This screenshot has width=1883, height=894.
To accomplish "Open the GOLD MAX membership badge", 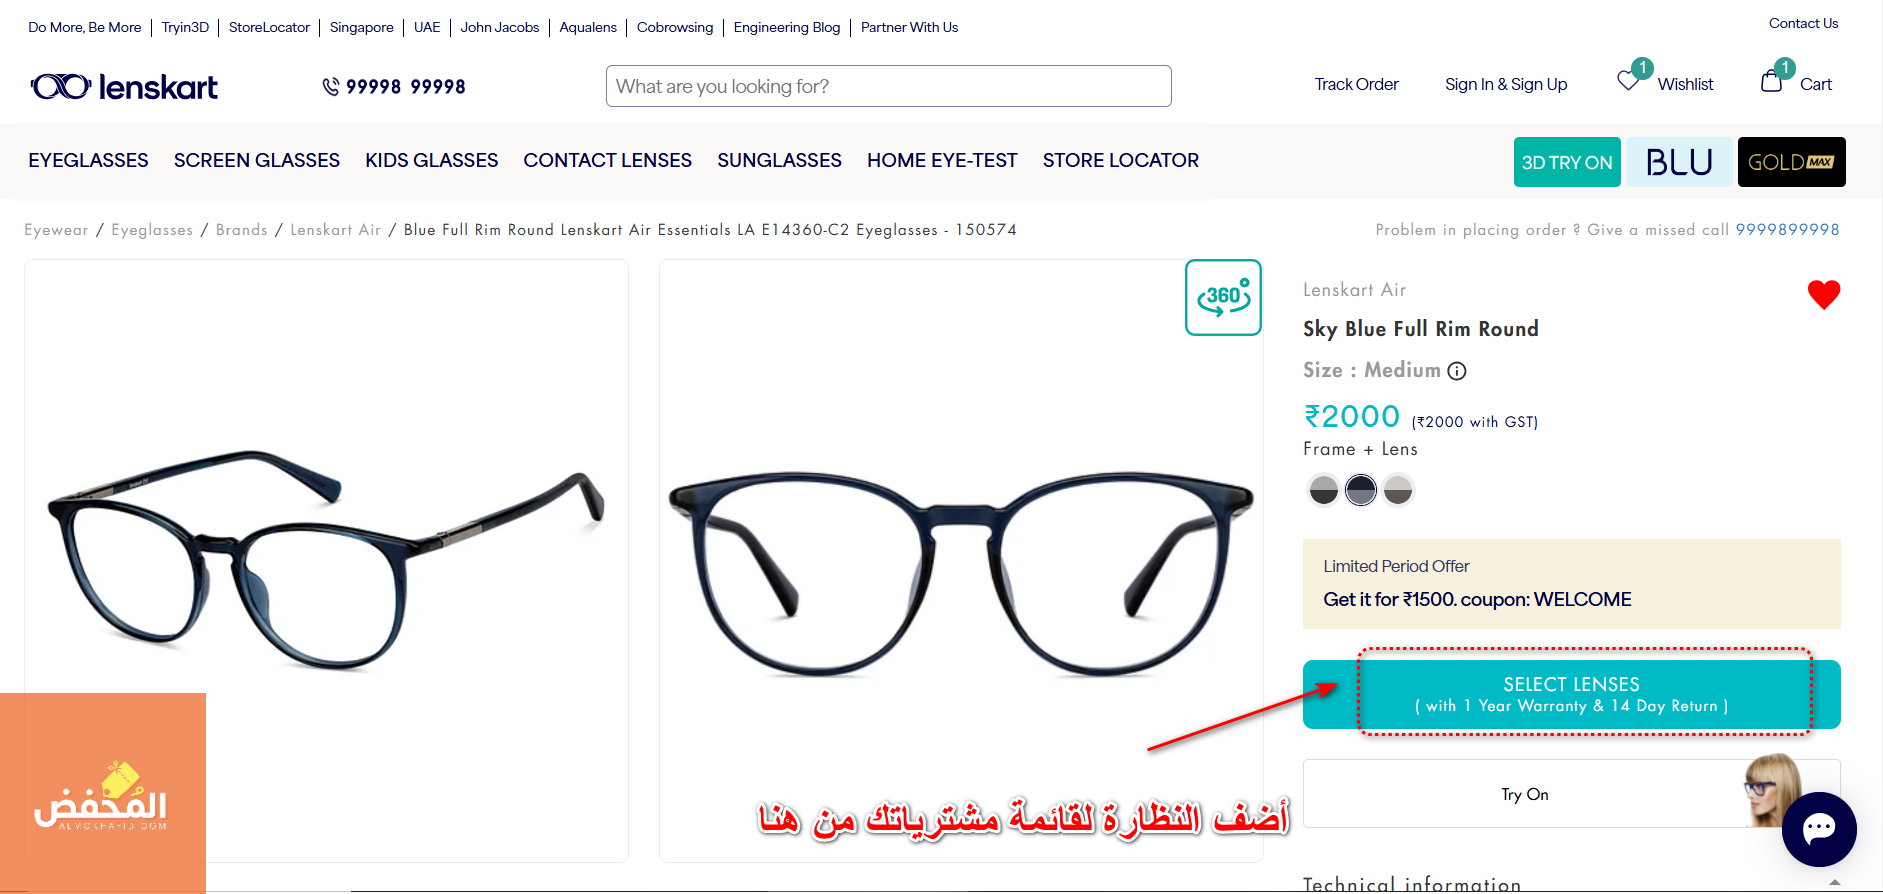I will tap(1791, 162).
